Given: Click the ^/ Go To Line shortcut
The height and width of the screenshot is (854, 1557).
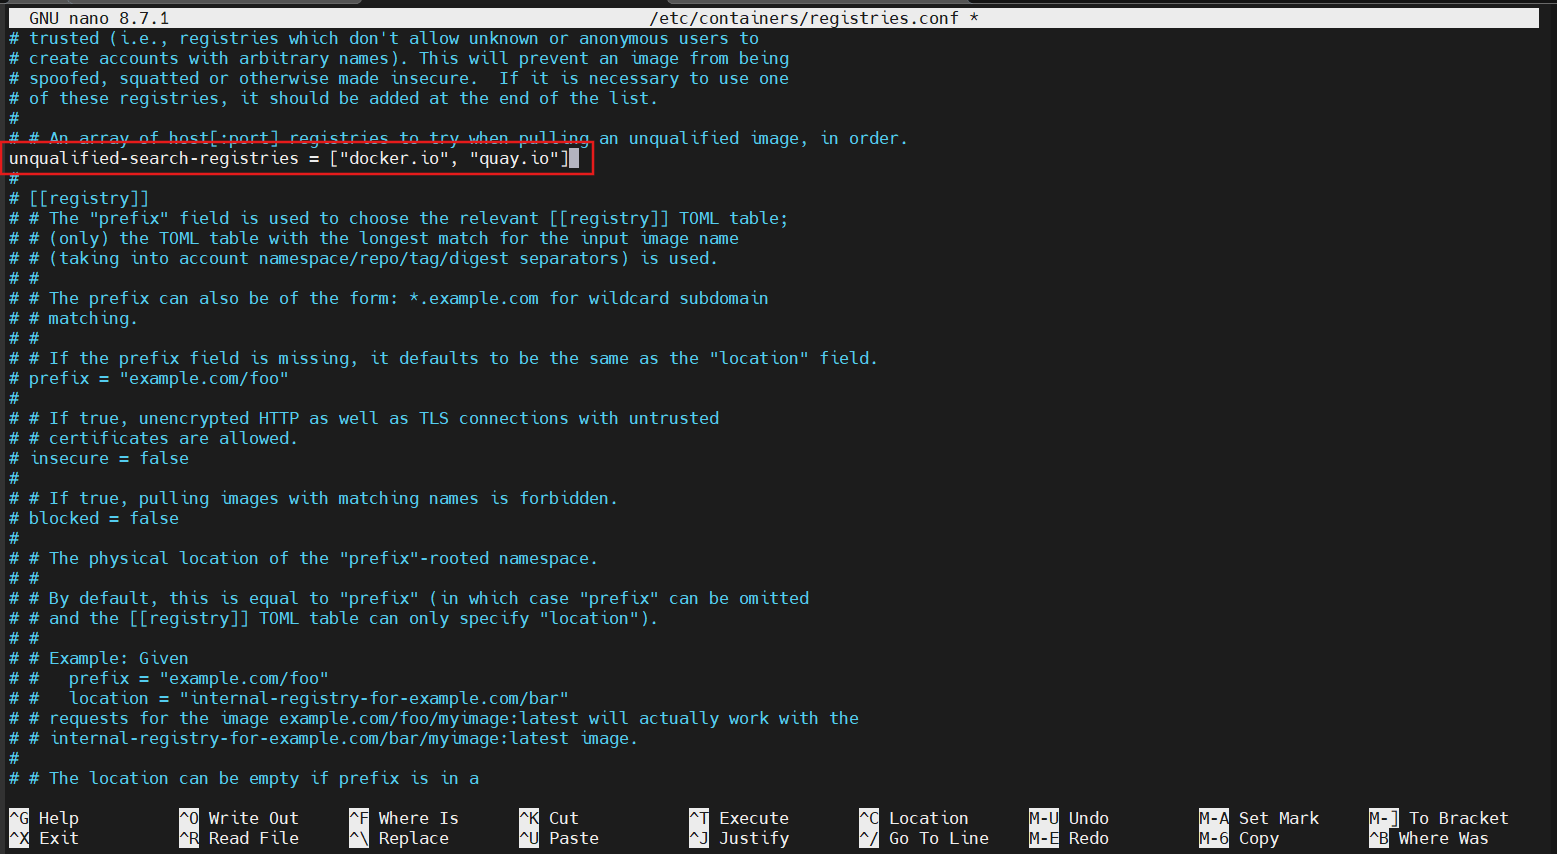Looking at the screenshot, I should [924, 838].
